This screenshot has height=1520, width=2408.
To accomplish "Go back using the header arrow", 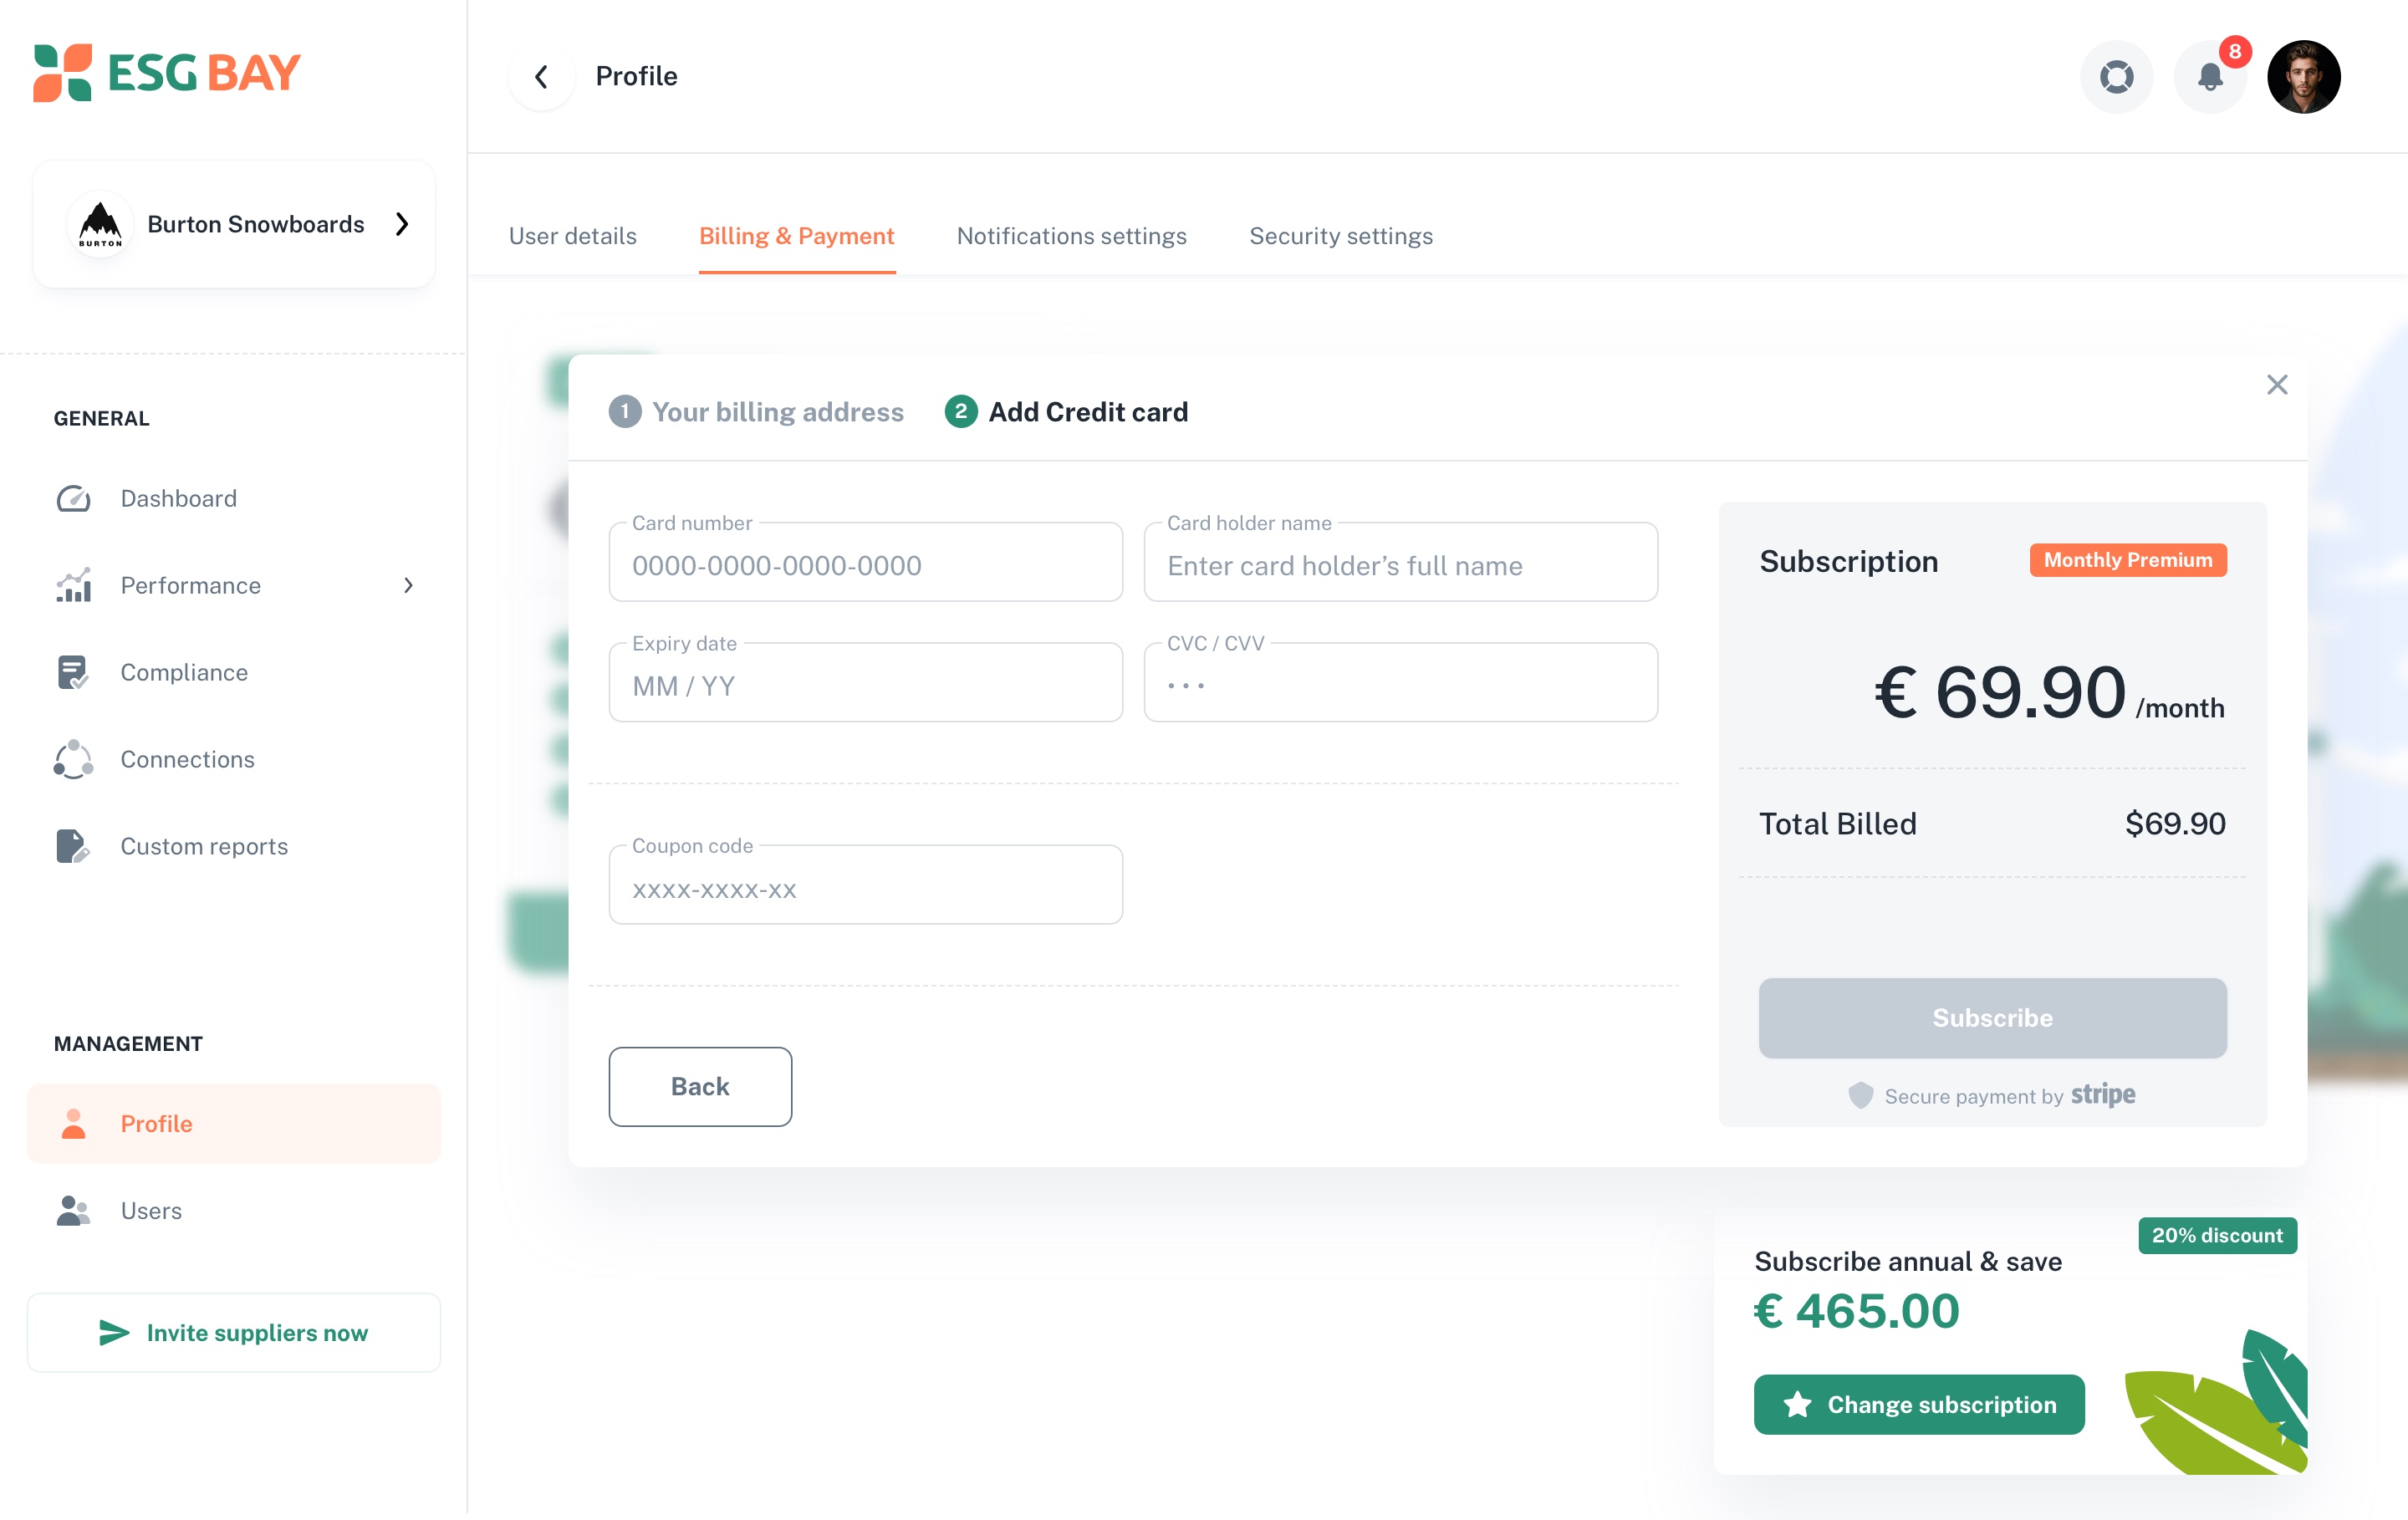I will point(541,77).
